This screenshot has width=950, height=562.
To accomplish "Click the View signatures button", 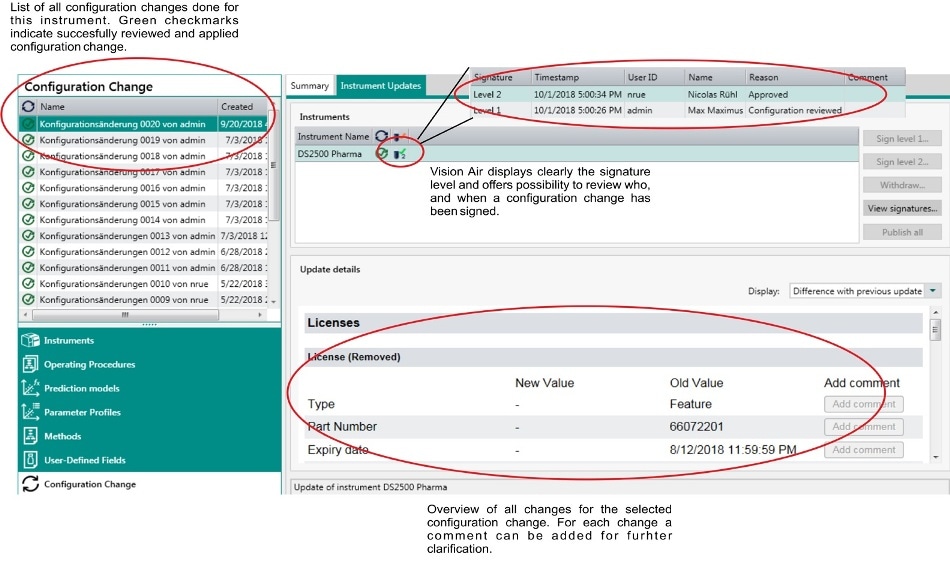I will [902, 208].
